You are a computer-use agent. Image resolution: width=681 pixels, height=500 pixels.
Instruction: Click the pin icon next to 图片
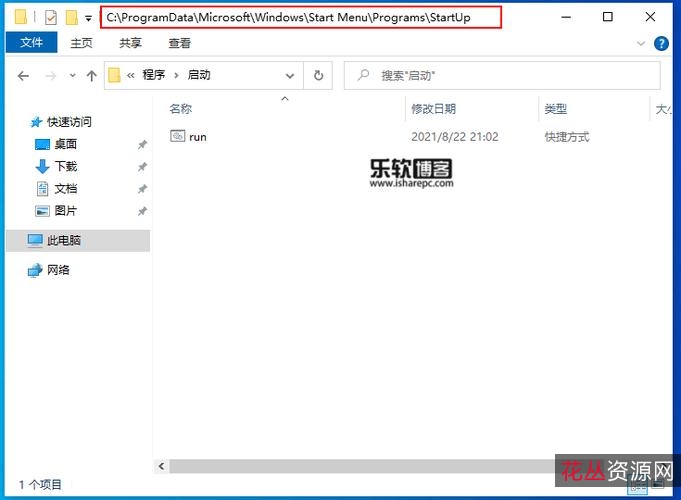142,212
